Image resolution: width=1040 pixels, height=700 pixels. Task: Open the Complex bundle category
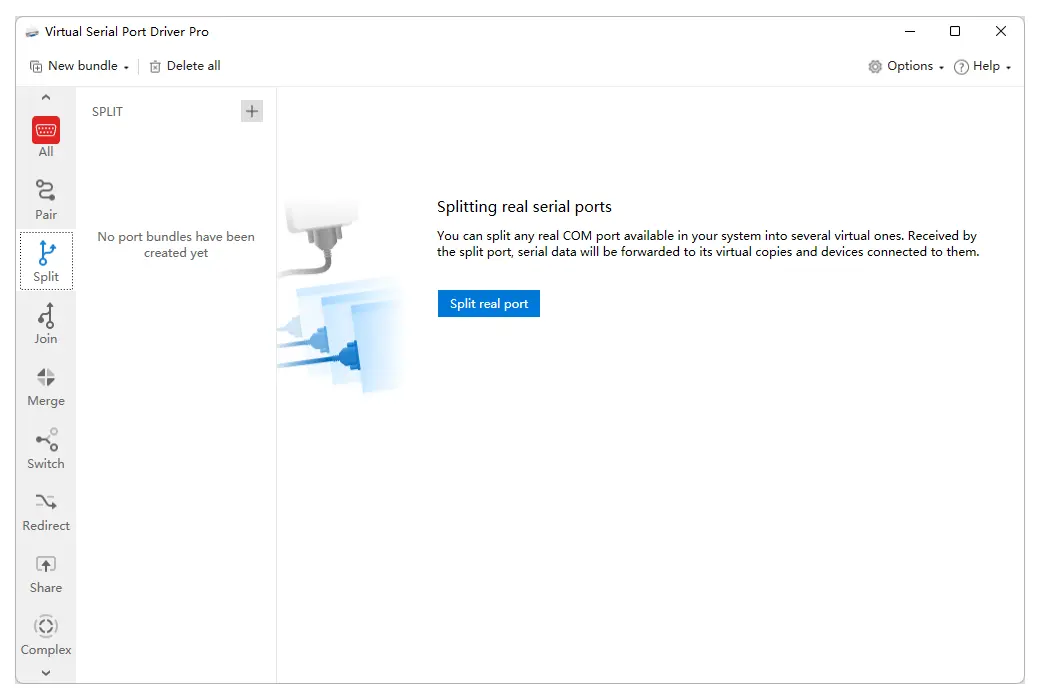46,636
